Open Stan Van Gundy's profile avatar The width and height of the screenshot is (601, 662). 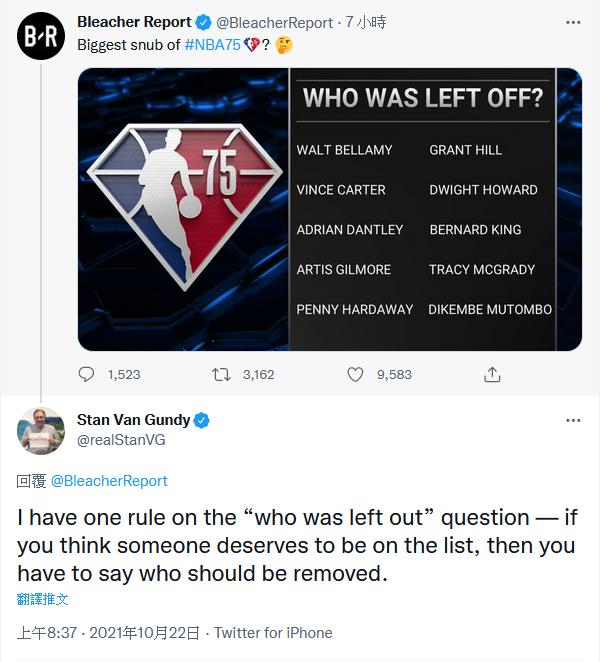(x=40, y=431)
